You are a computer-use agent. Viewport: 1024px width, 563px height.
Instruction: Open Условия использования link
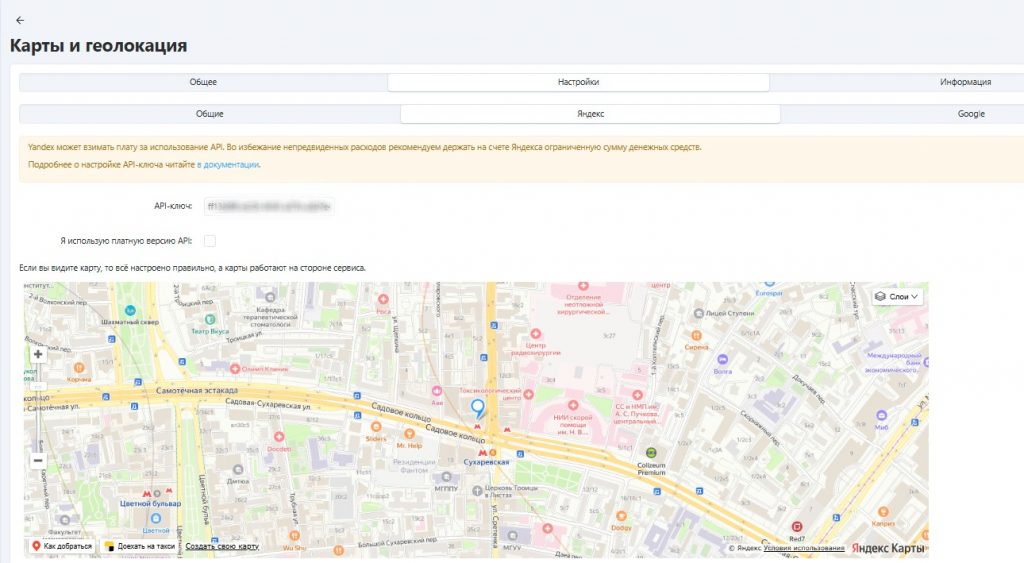click(x=804, y=548)
